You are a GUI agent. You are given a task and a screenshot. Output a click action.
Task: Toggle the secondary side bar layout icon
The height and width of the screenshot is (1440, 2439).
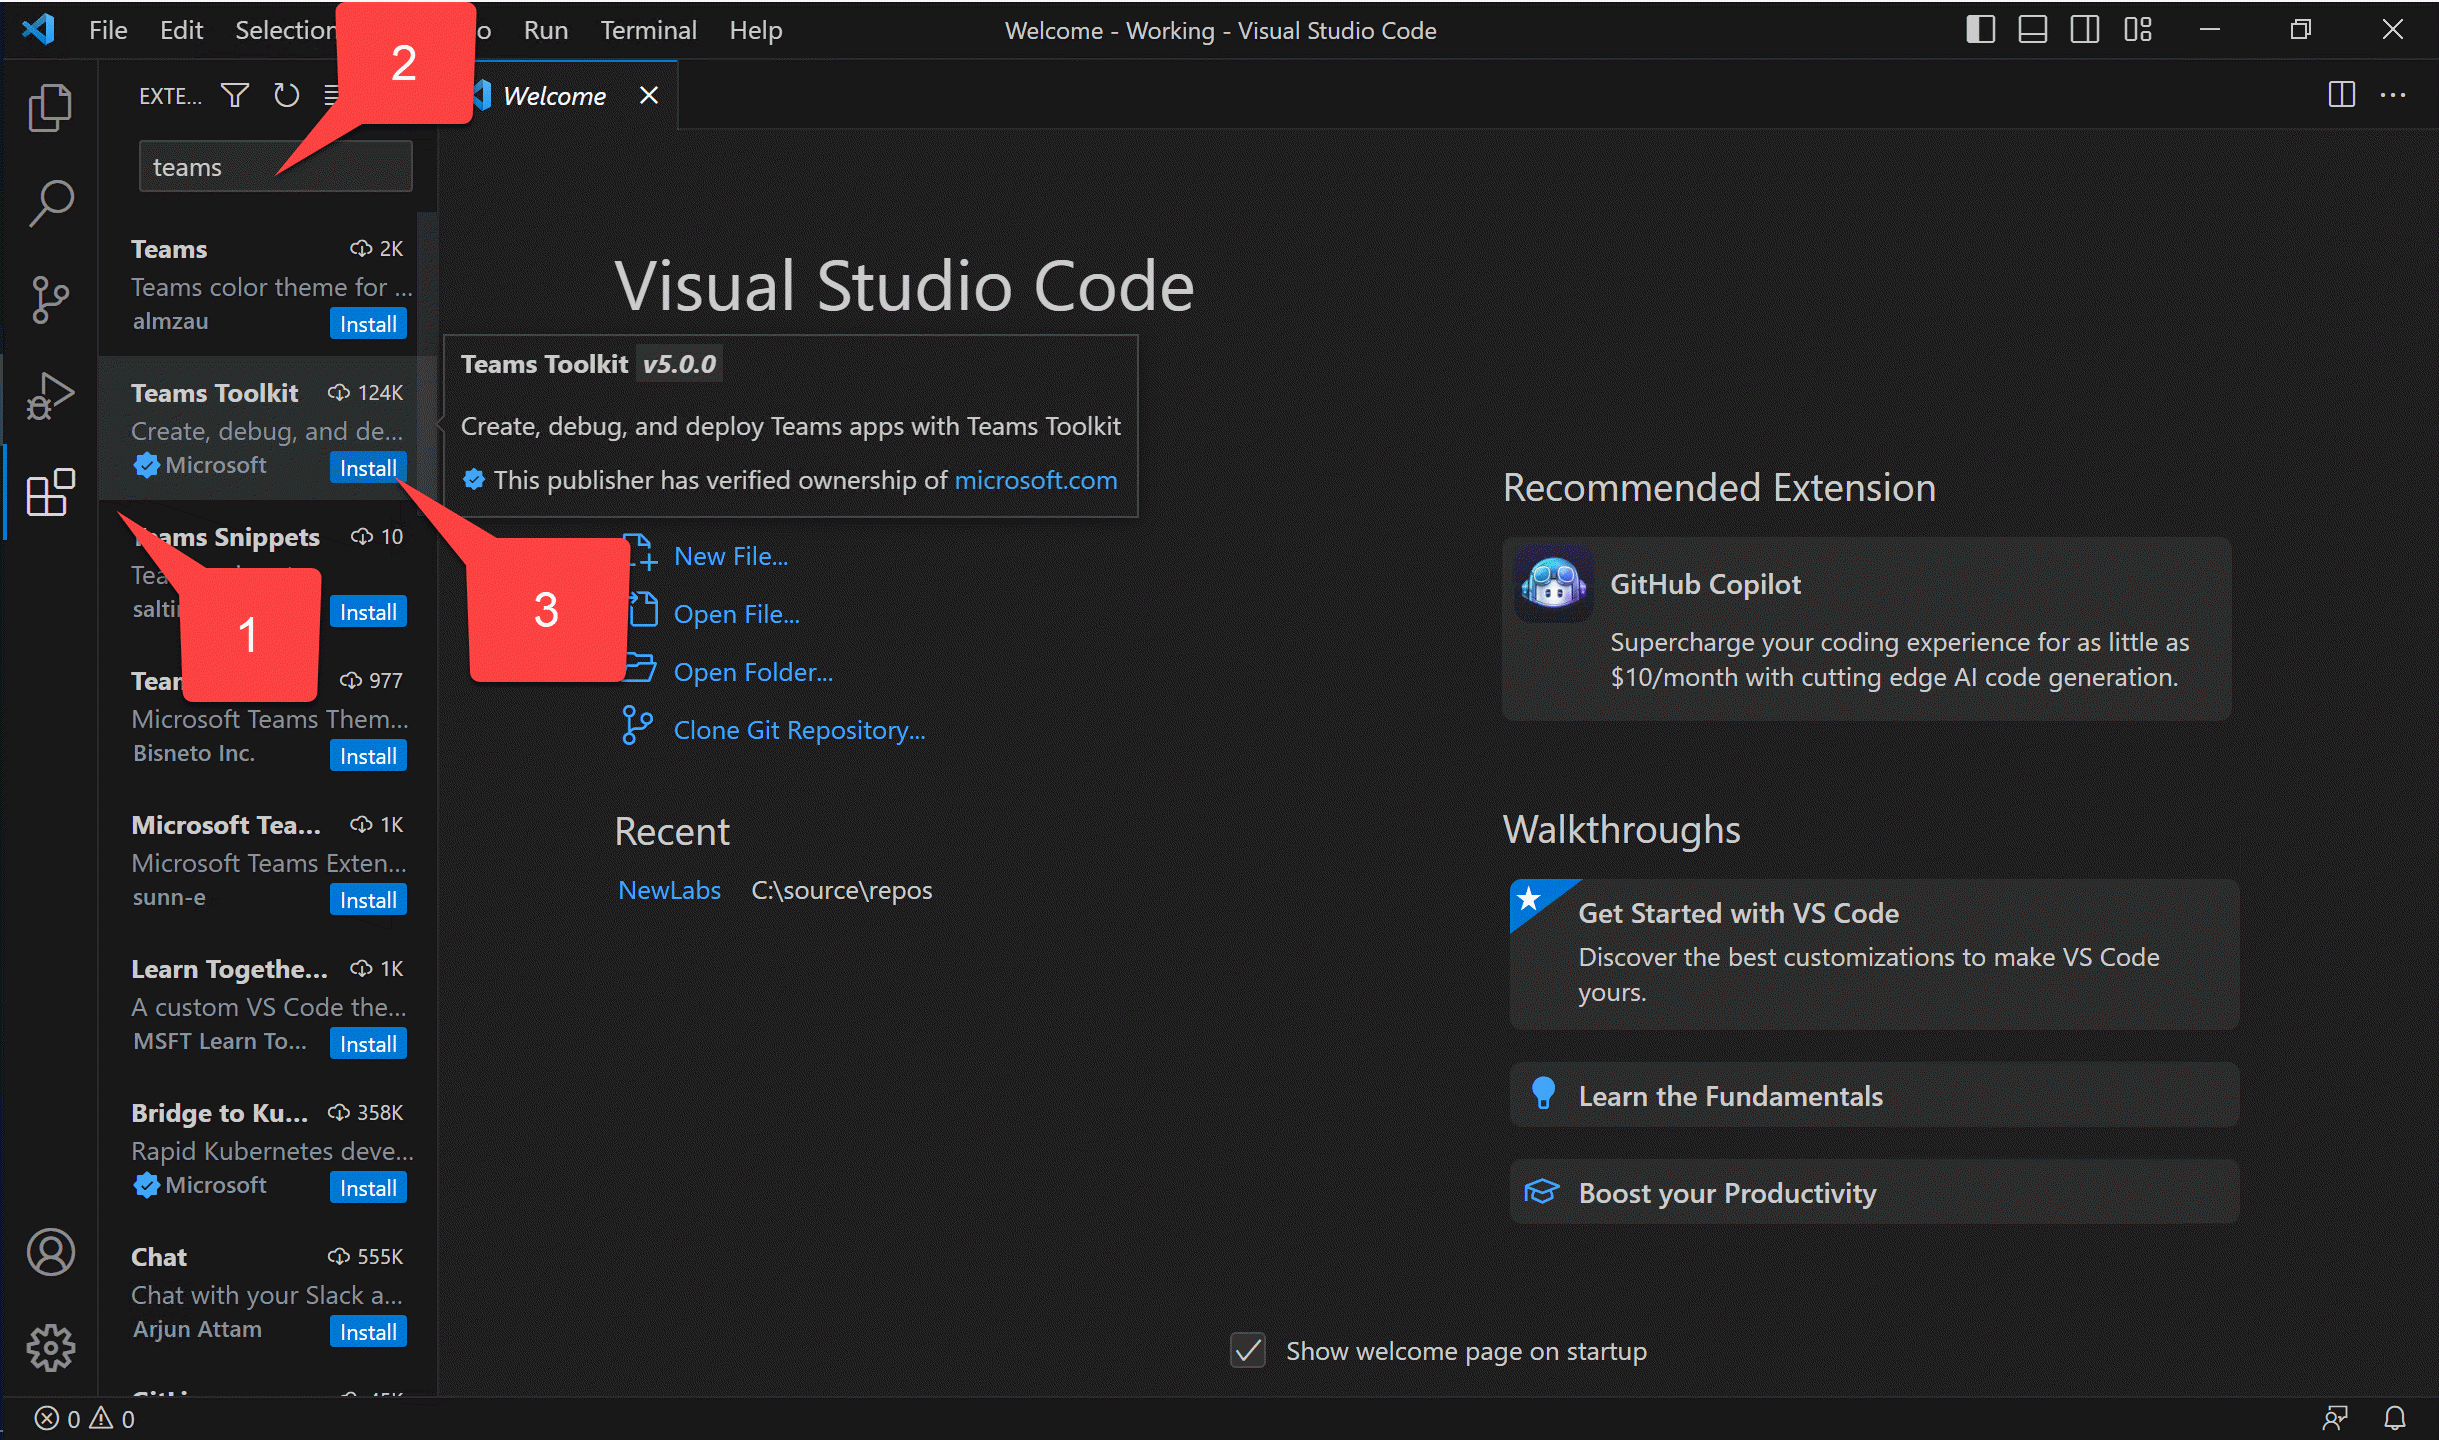click(2085, 30)
